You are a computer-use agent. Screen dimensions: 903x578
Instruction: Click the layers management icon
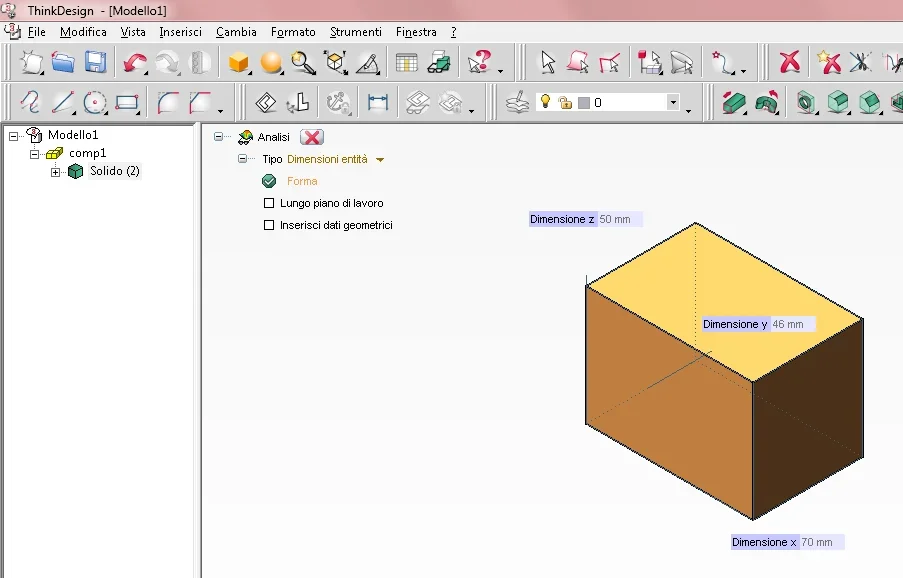coord(517,102)
